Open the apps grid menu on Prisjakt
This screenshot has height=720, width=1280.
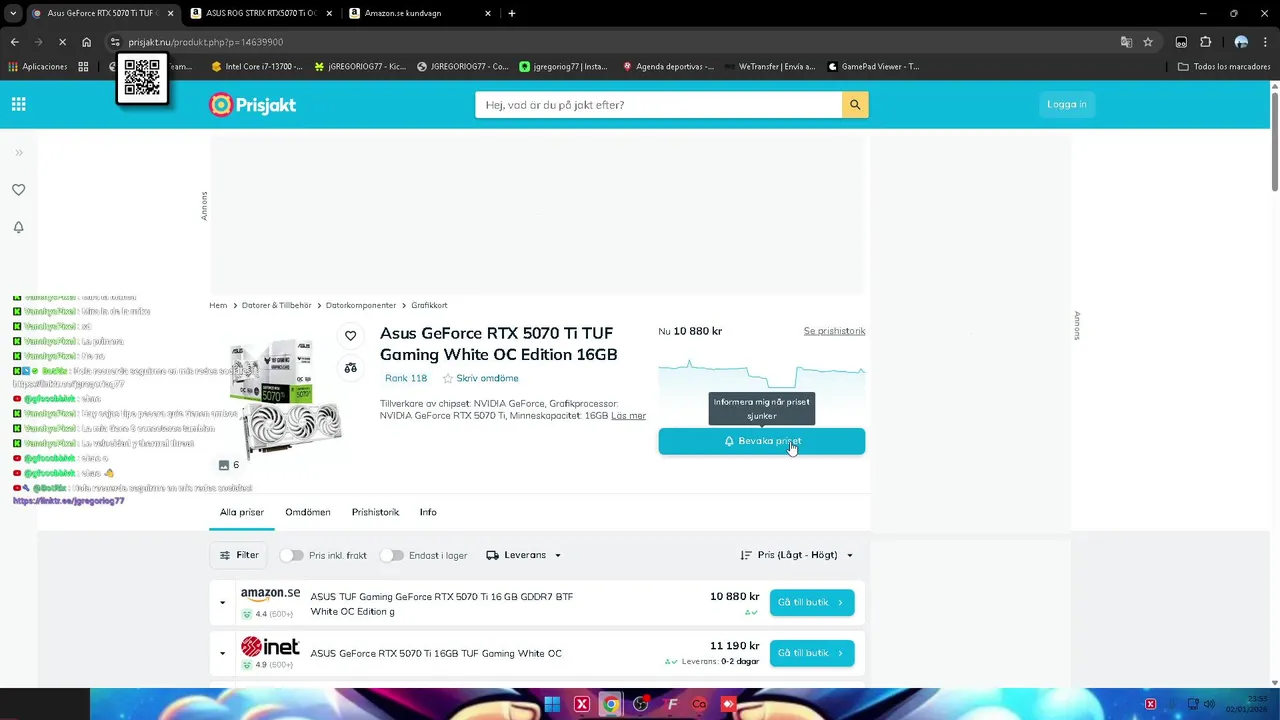pos(19,104)
